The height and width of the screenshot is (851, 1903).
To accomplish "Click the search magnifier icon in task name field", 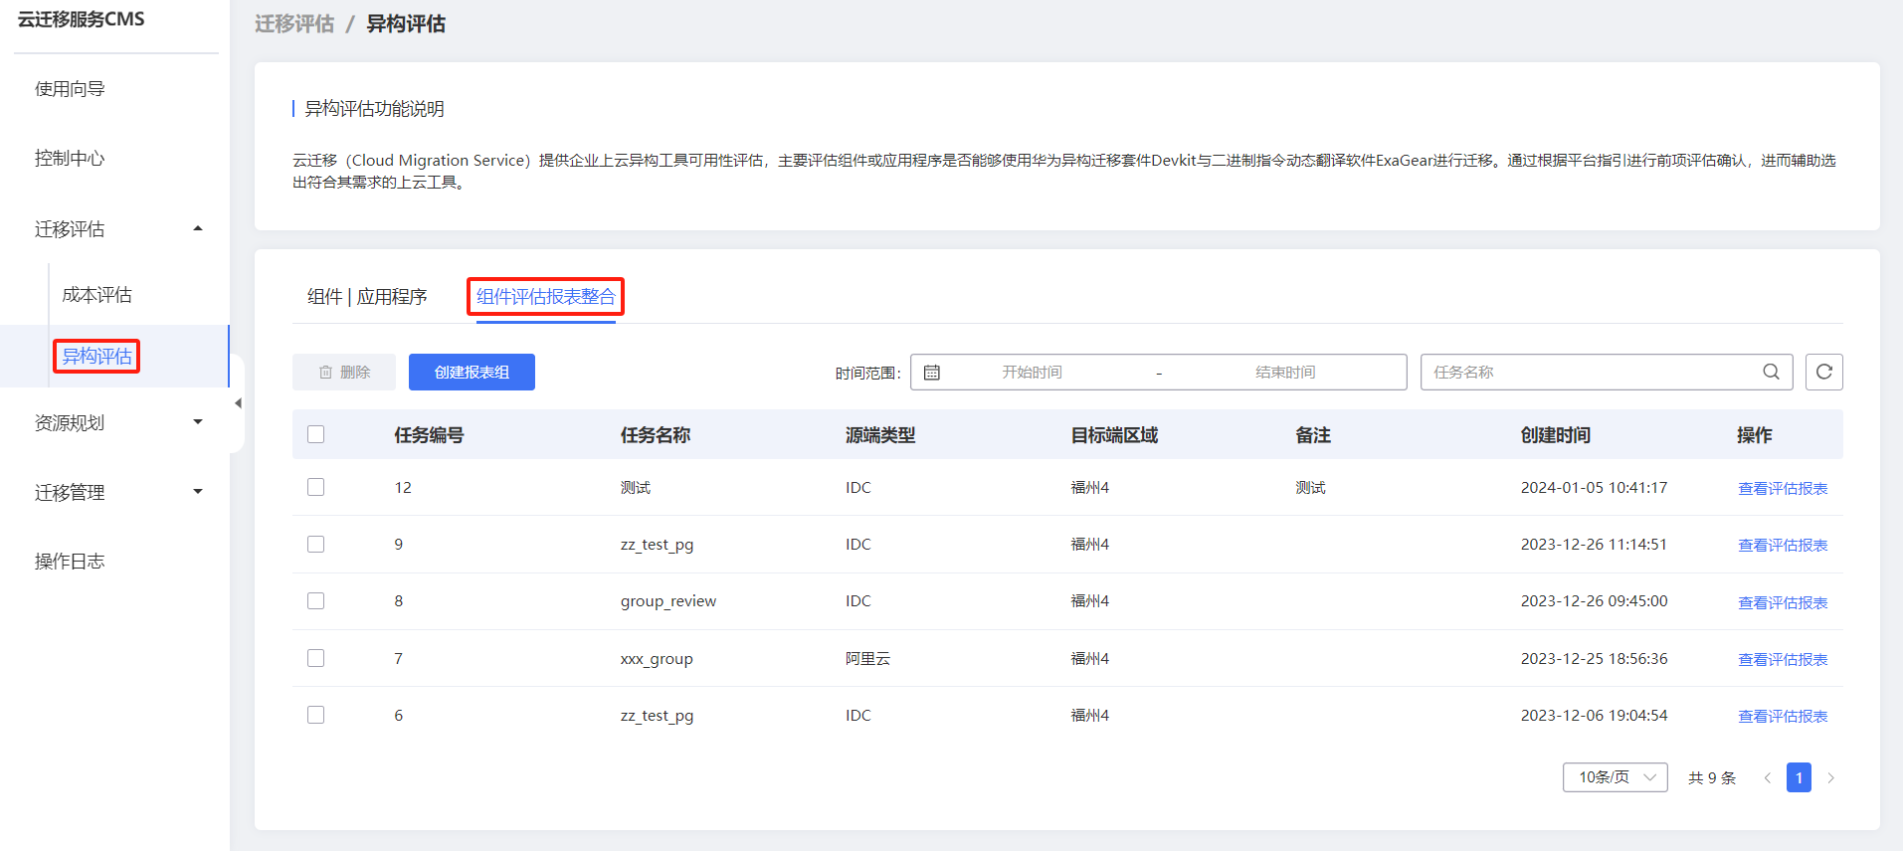I will click(x=1771, y=372).
